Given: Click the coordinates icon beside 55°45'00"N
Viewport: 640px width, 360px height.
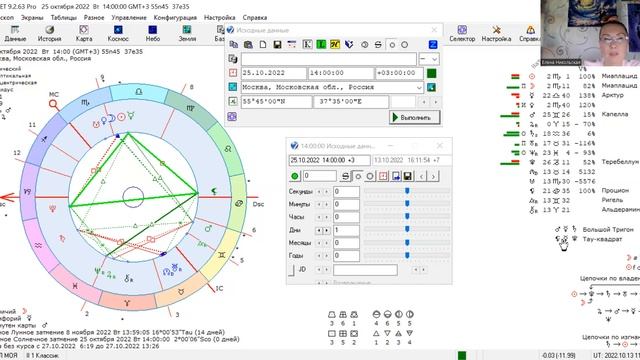Looking at the screenshot, I should point(233,102).
